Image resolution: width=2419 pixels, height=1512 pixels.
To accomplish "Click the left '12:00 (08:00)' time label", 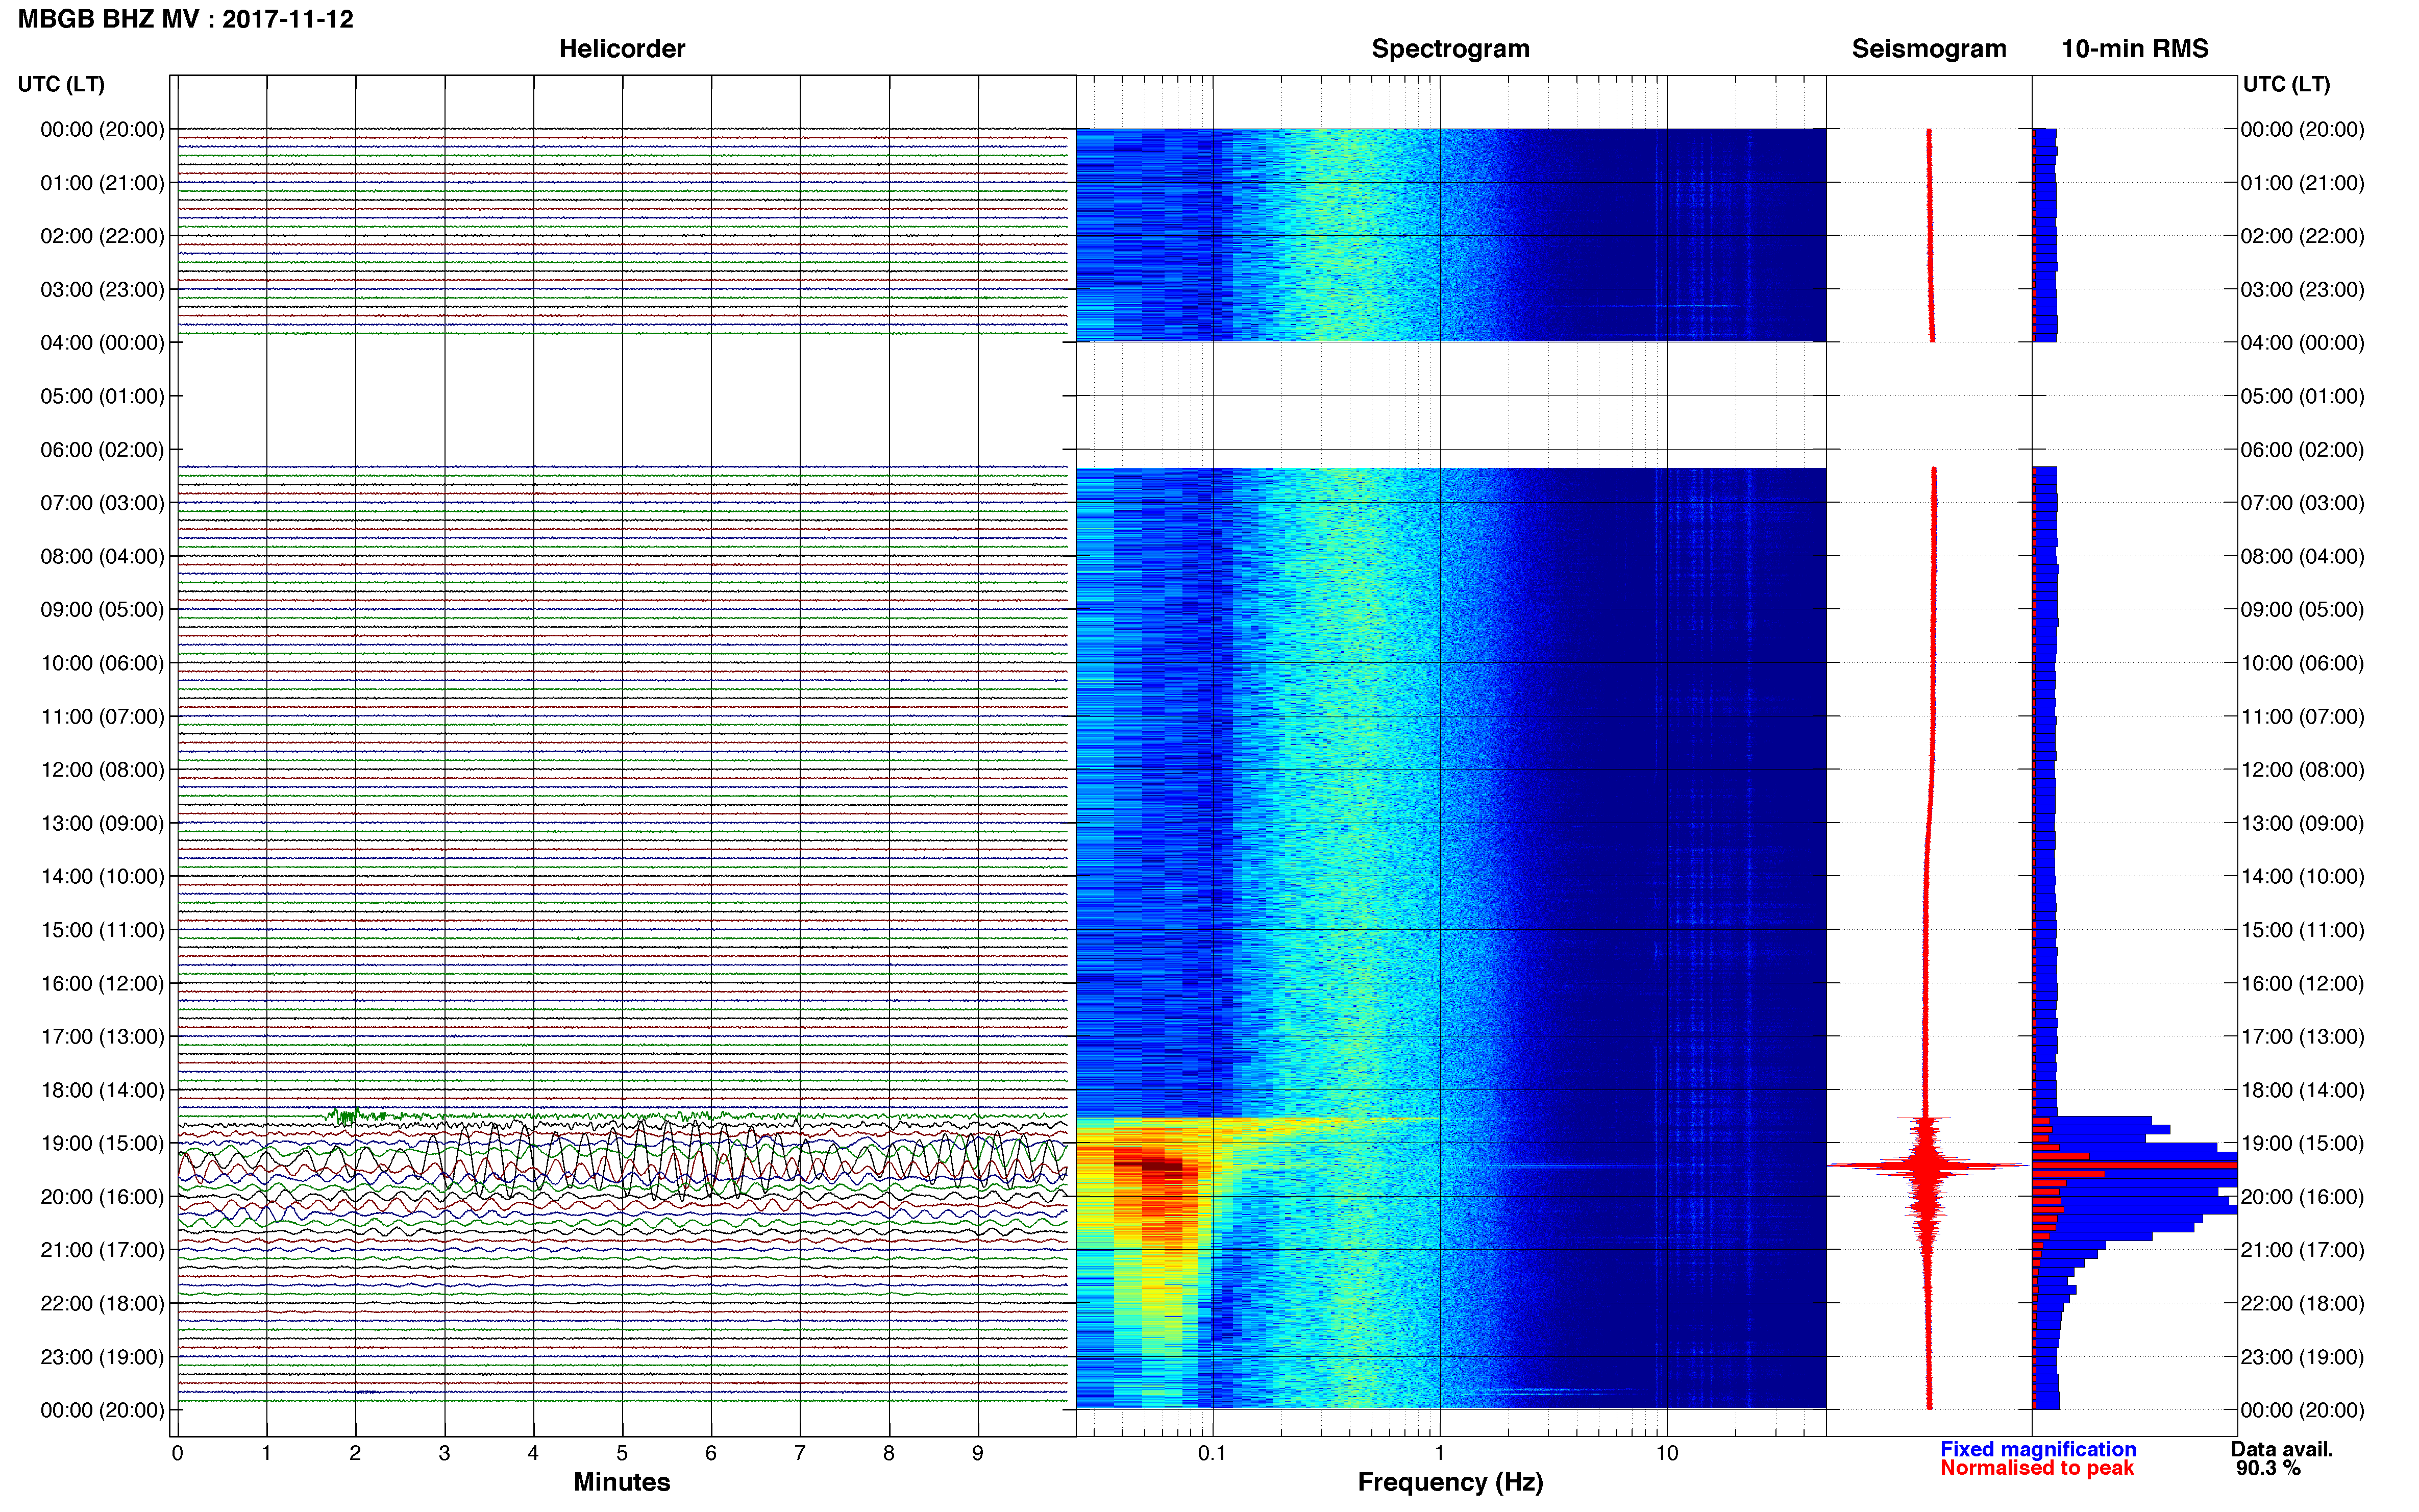I will pos(102,770).
